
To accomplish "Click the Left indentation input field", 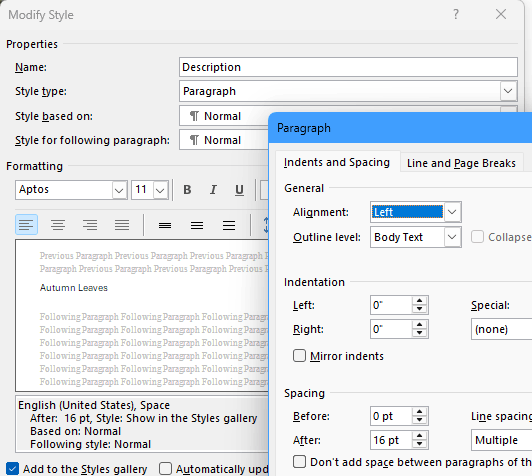I will (x=392, y=305).
